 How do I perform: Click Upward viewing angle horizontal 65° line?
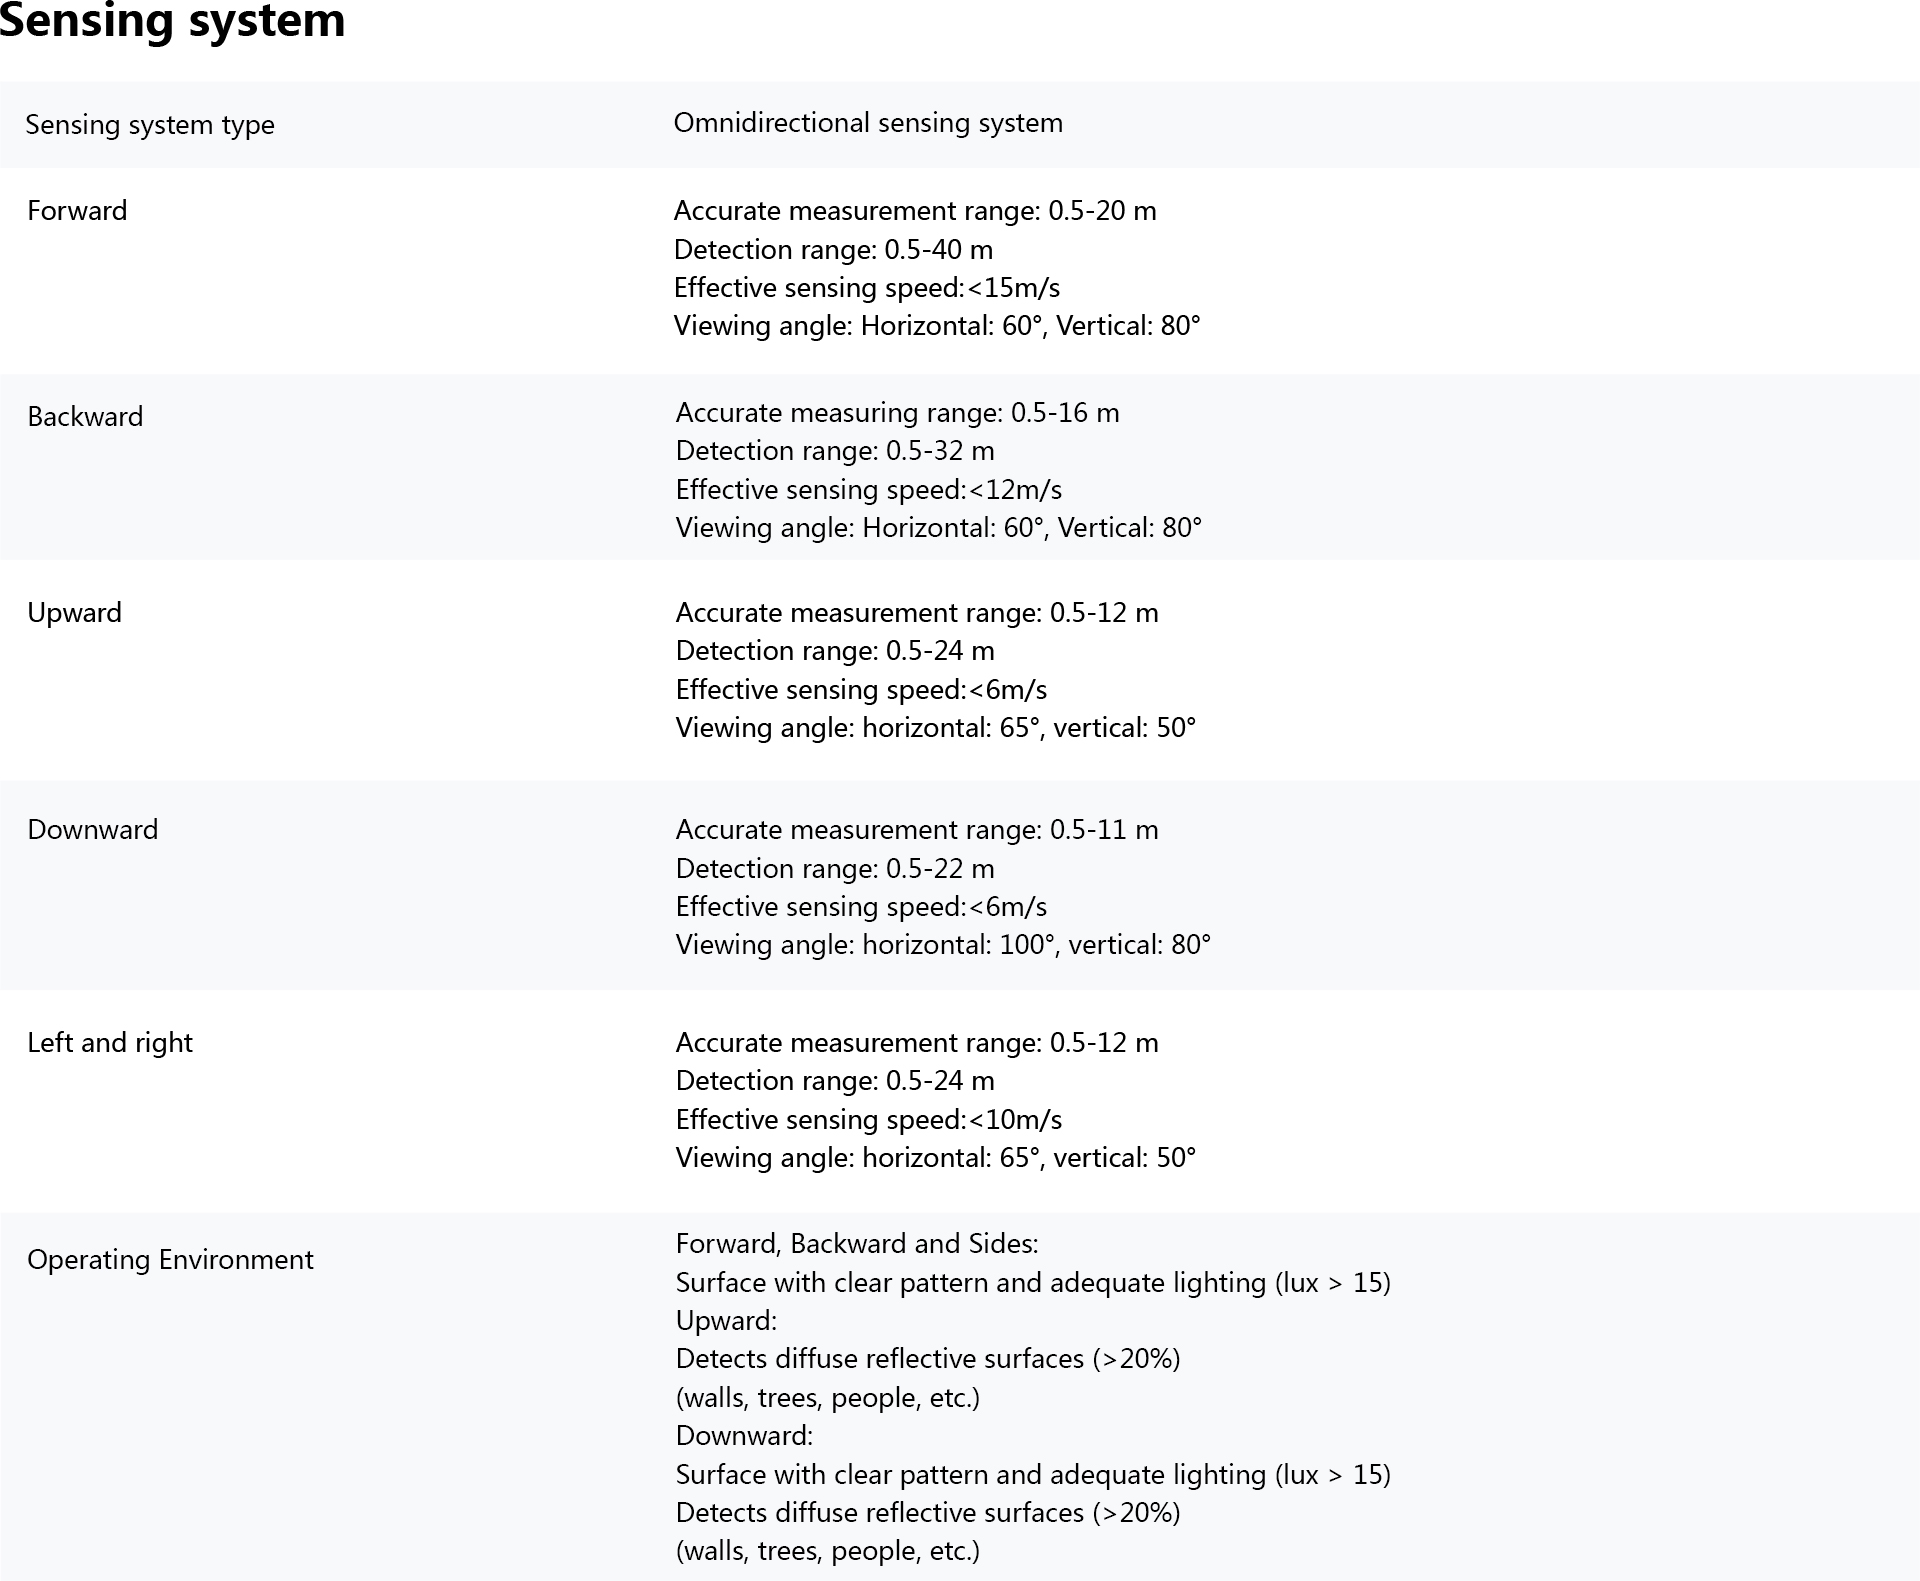point(935,728)
